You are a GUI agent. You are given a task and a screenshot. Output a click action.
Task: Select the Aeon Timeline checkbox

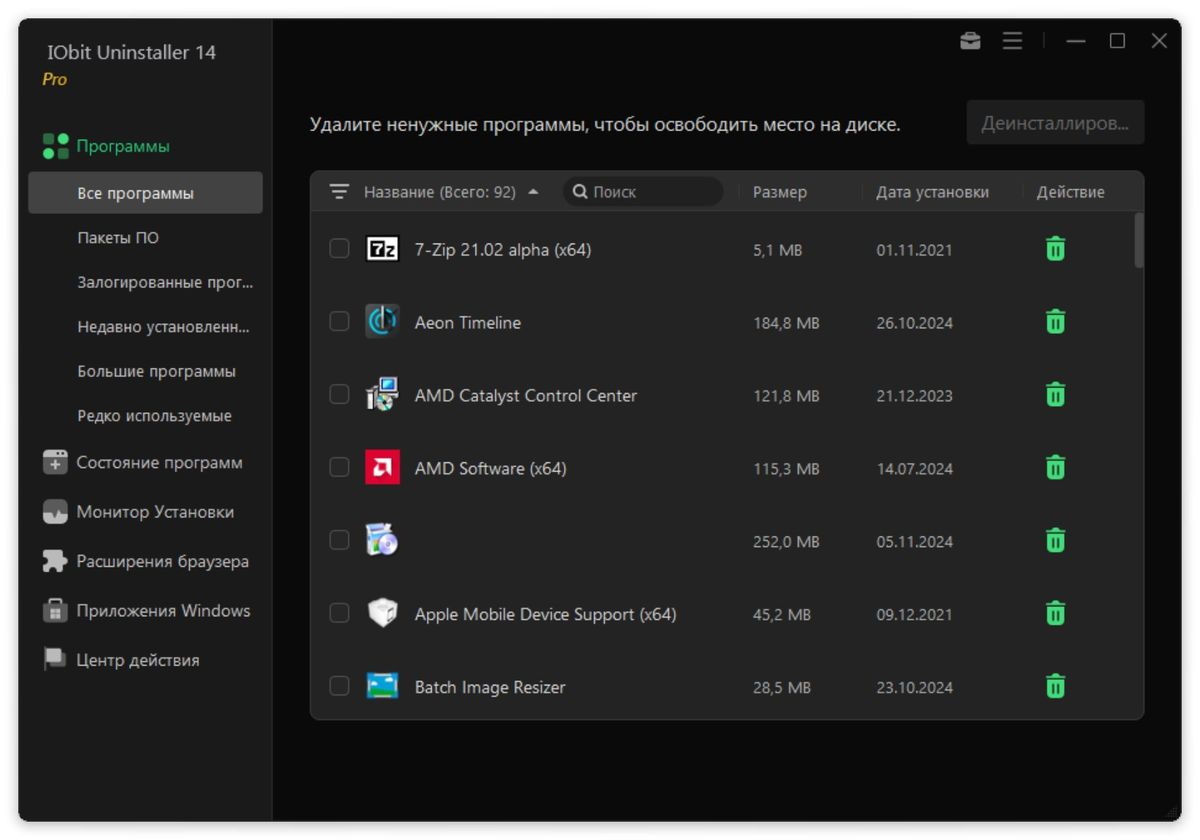340,322
